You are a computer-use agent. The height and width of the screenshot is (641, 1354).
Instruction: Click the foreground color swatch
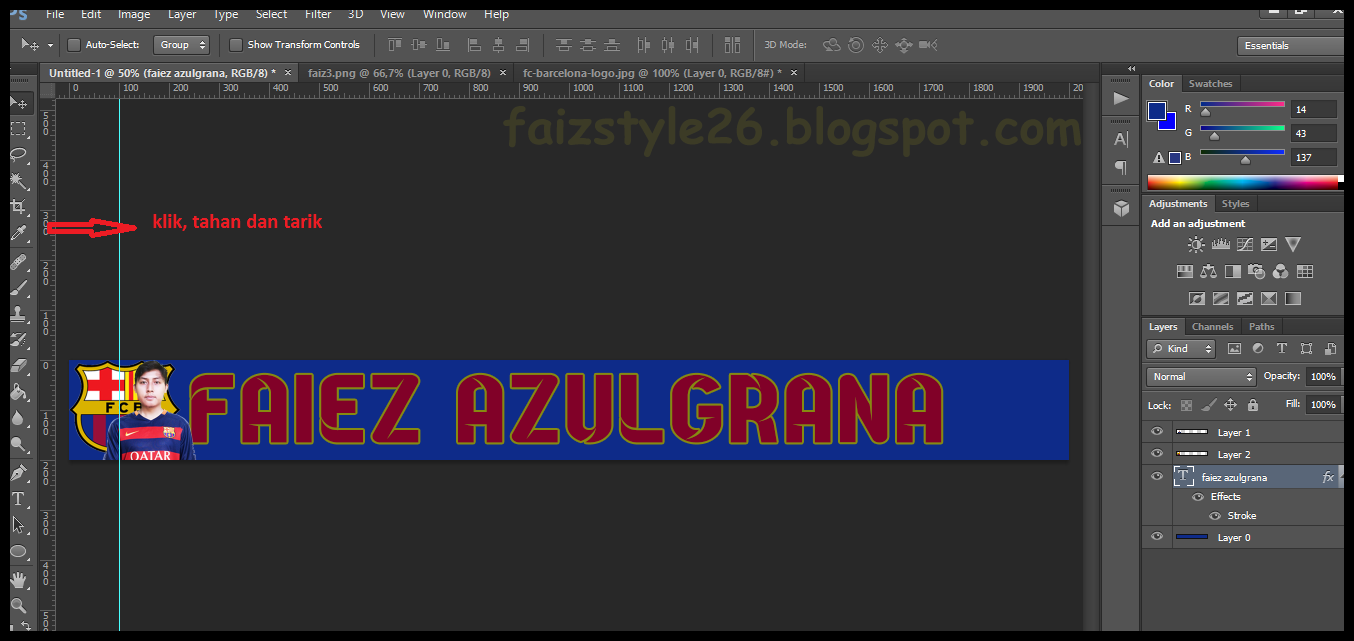1157,110
